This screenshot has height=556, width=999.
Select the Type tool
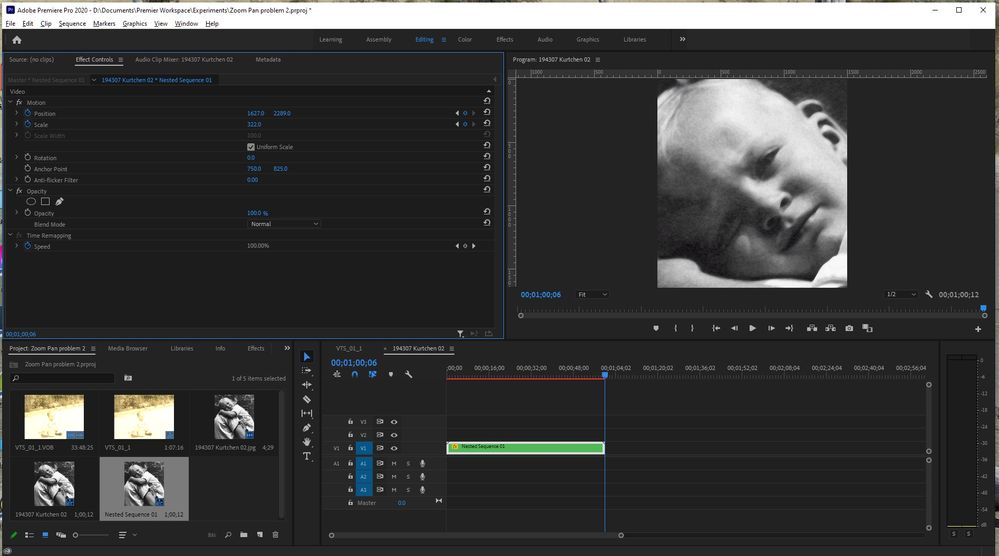(307, 456)
